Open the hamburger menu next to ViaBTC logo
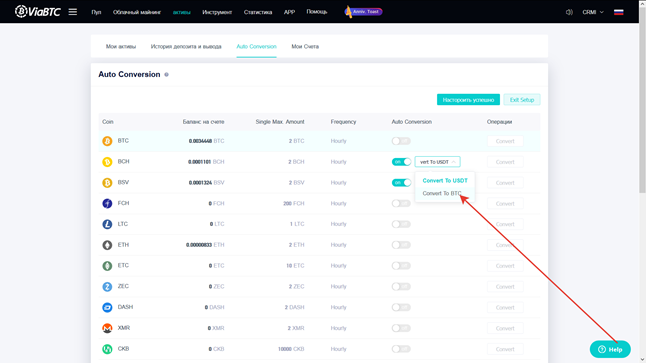Screen dimensions: 646x363 73,12
